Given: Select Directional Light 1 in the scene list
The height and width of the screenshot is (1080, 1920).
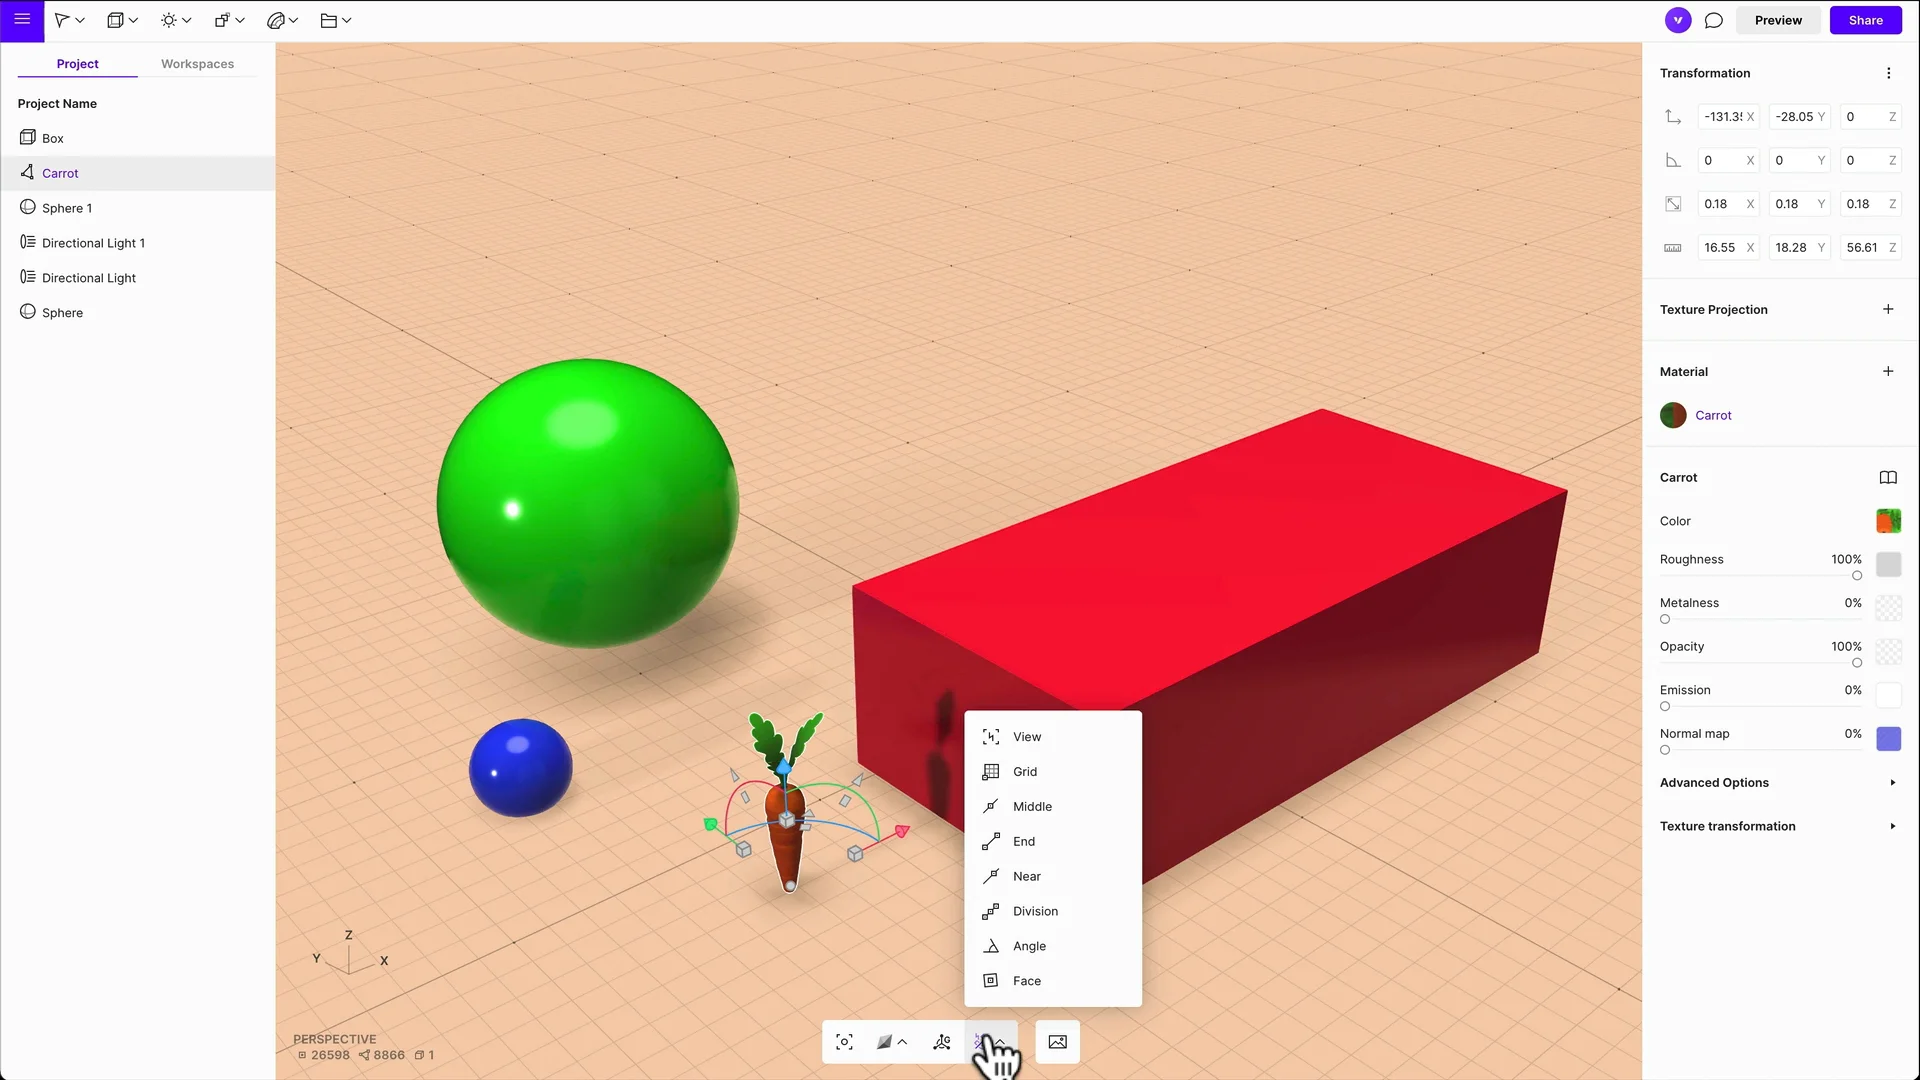Looking at the screenshot, I should pyautogui.click(x=93, y=242).
